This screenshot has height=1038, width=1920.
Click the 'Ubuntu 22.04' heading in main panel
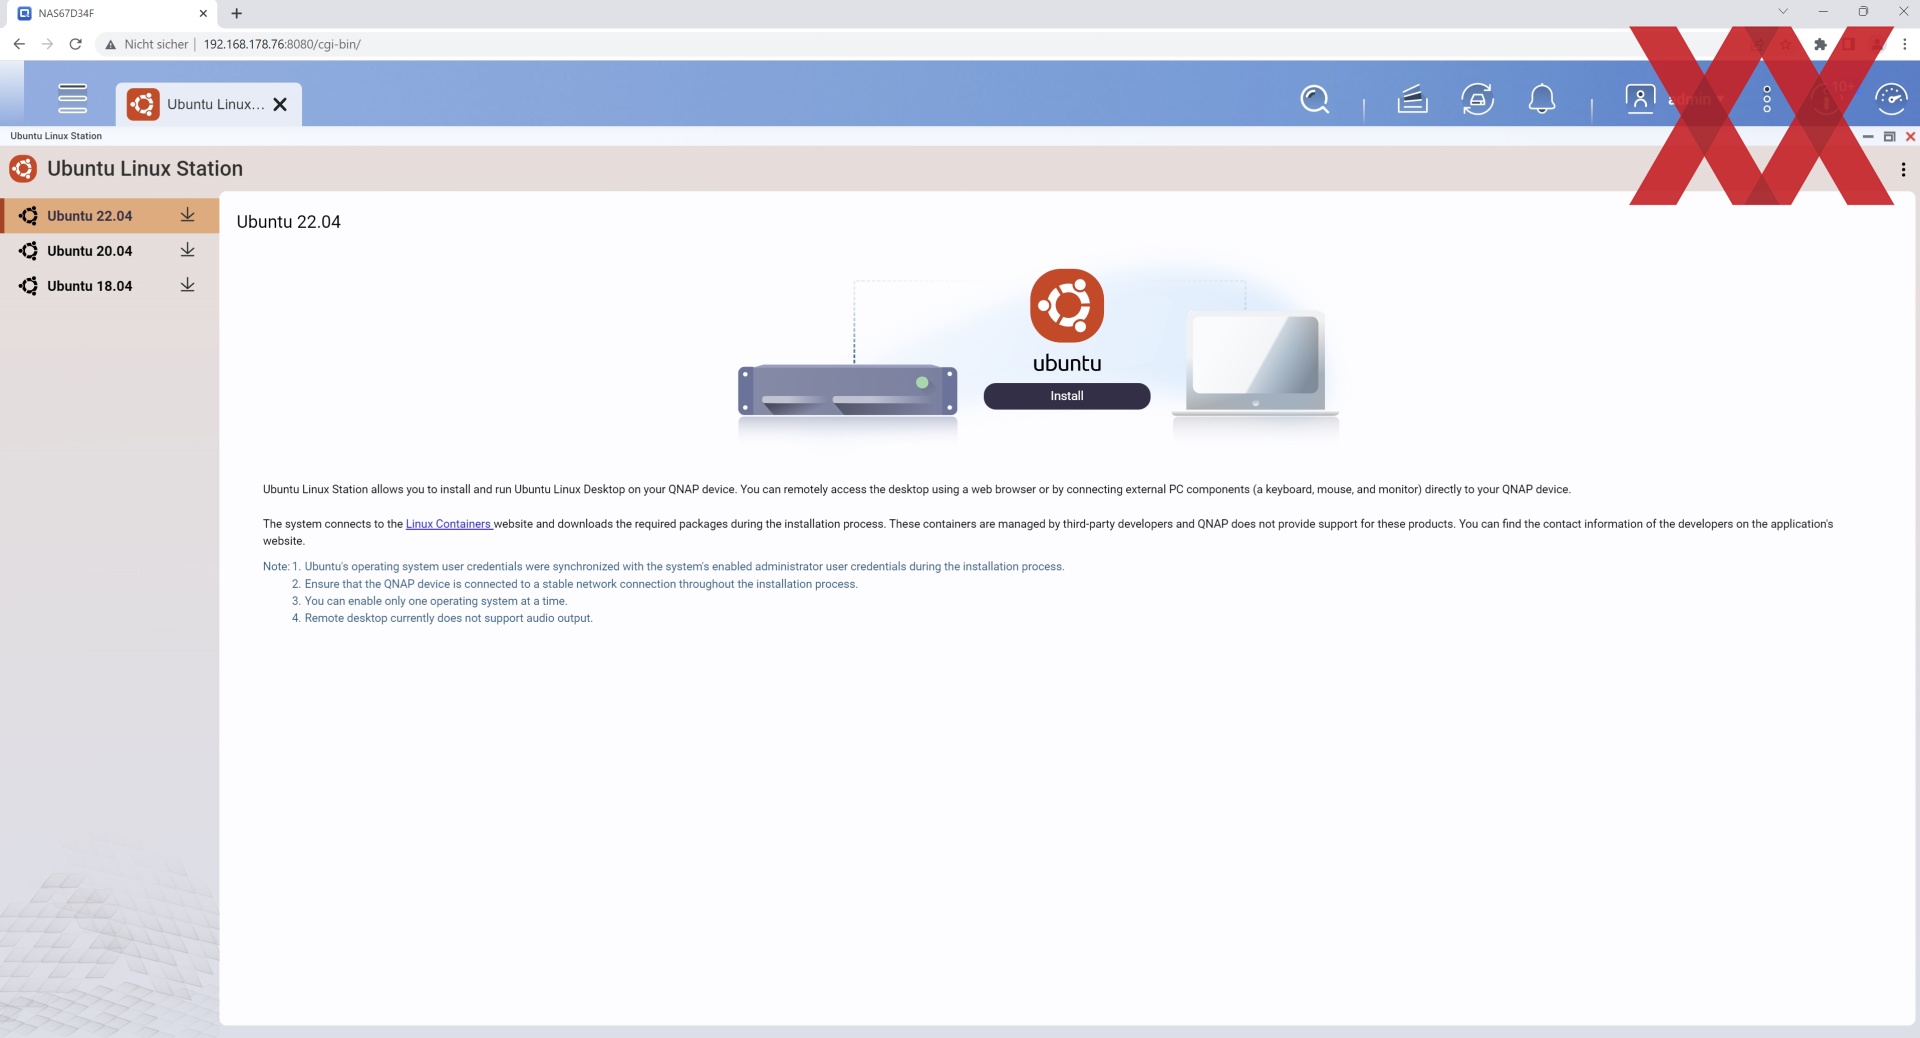[x=288, y=222]
